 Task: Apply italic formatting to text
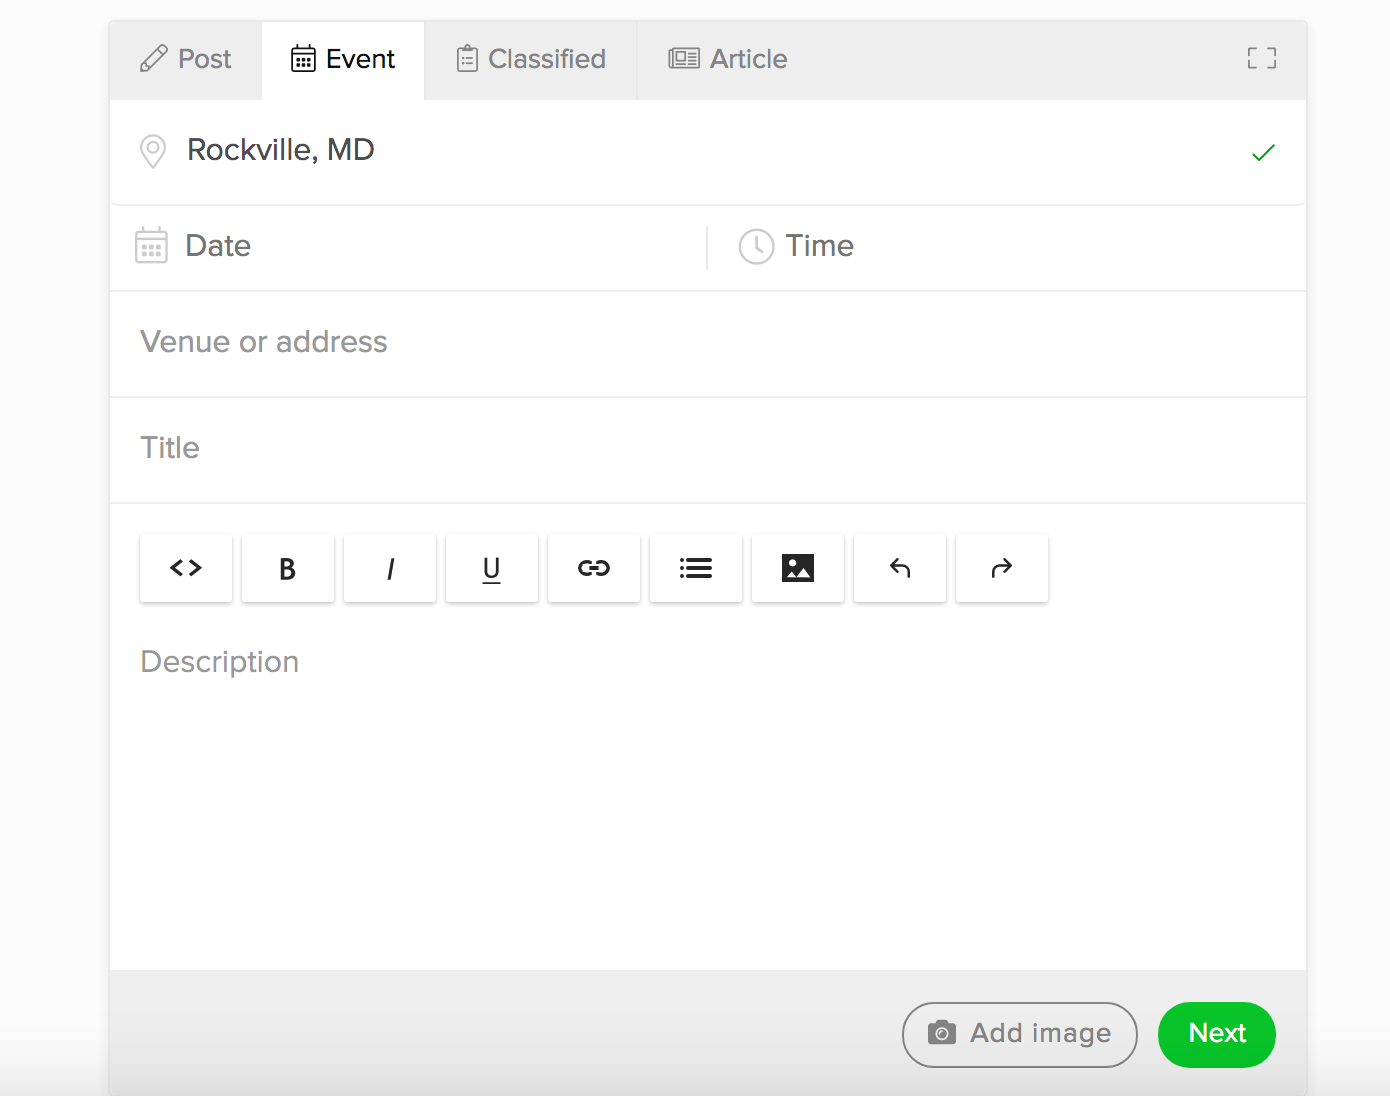tap(390, 568)
